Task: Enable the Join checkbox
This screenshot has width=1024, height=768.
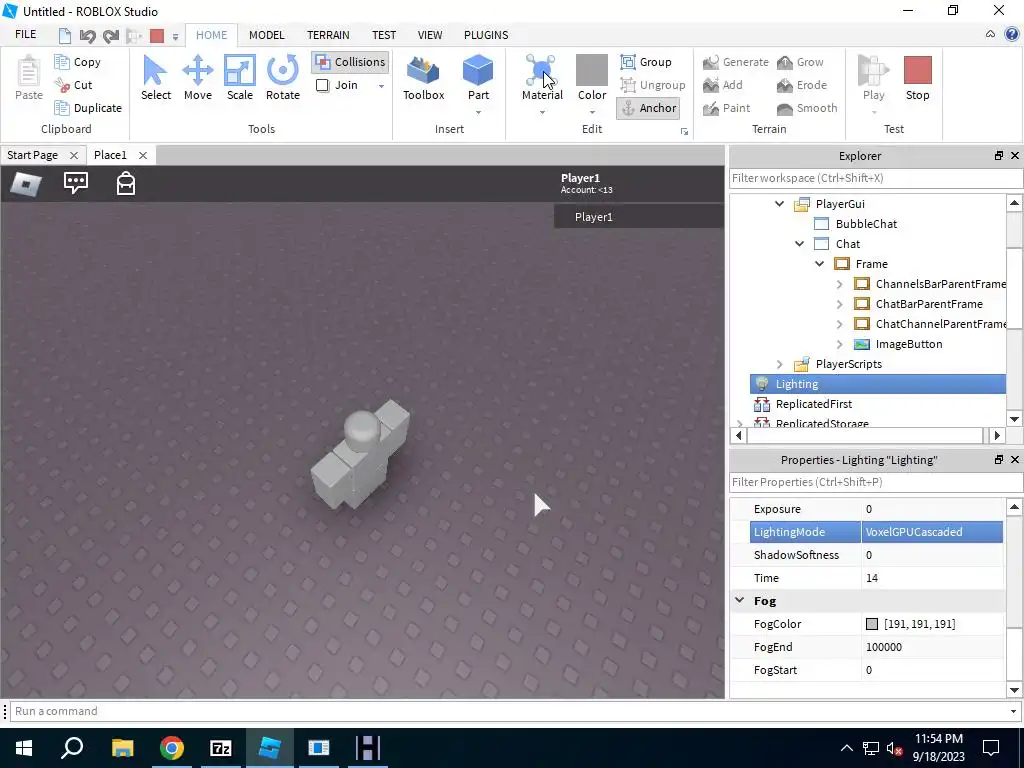Action: 322,85
